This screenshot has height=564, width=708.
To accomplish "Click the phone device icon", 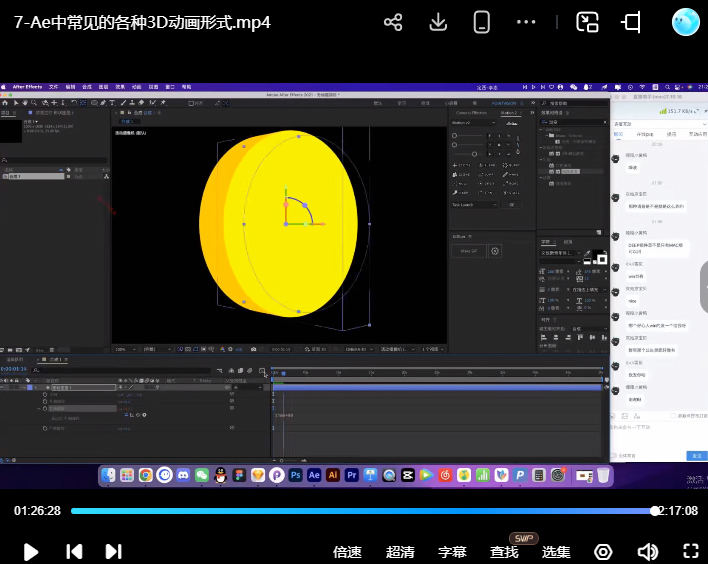I will point(481,22).
